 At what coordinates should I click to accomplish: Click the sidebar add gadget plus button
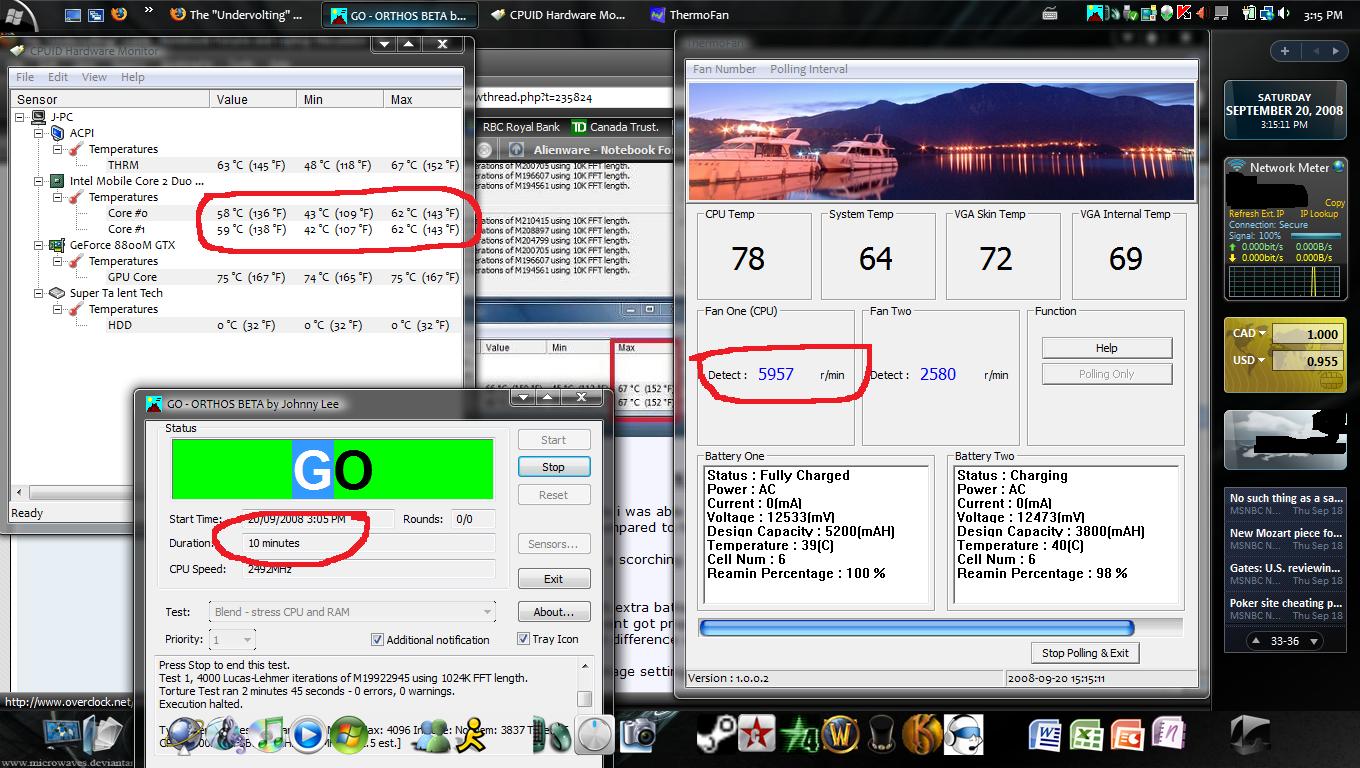[x=1285, y=51]
